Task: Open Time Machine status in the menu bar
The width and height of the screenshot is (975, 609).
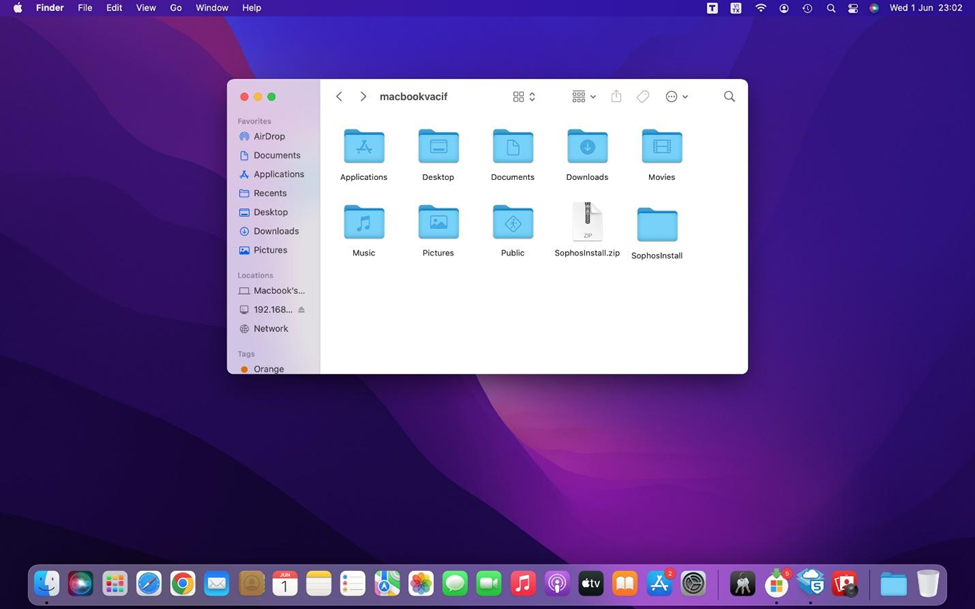Action: (807, 8)
